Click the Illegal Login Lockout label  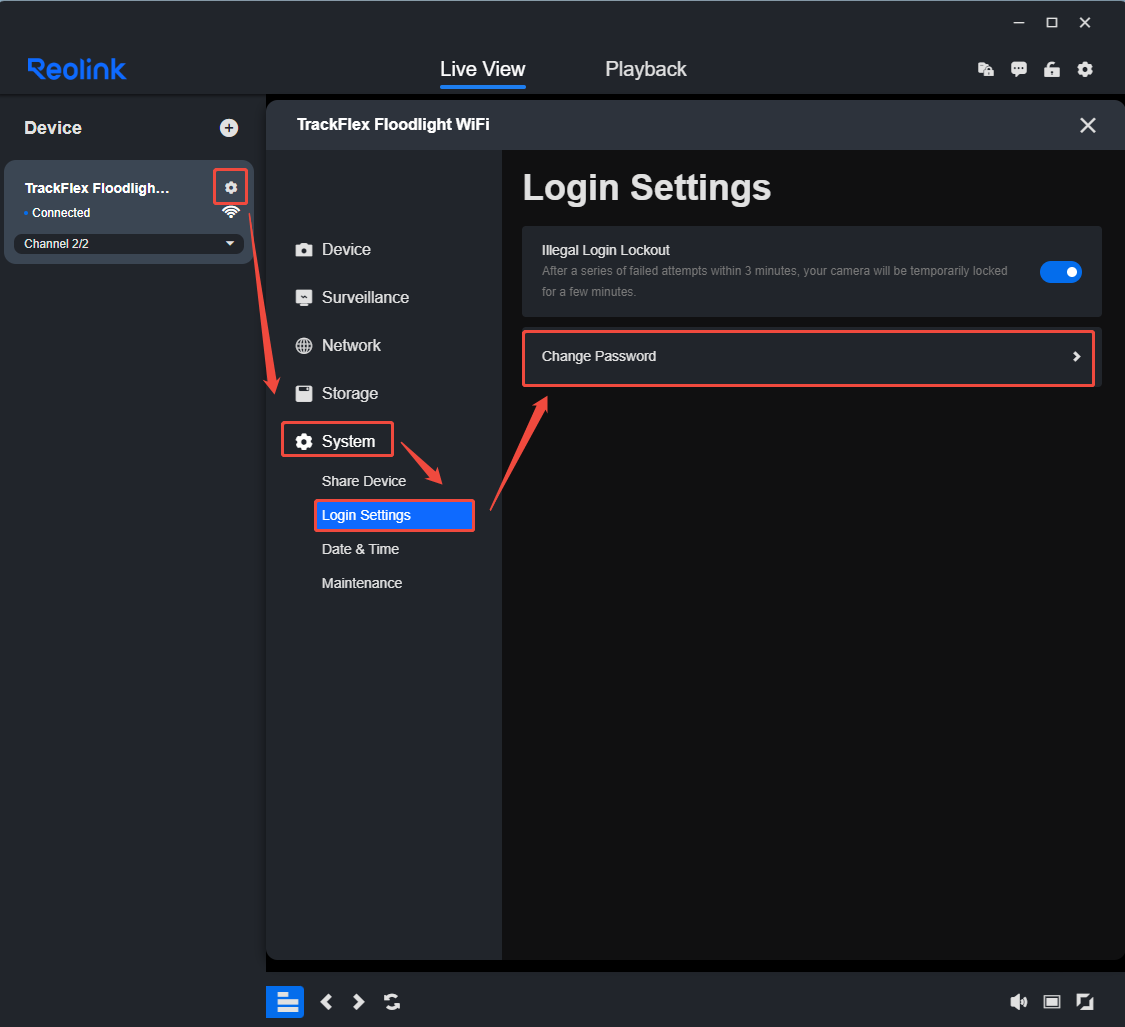point(606,250)
